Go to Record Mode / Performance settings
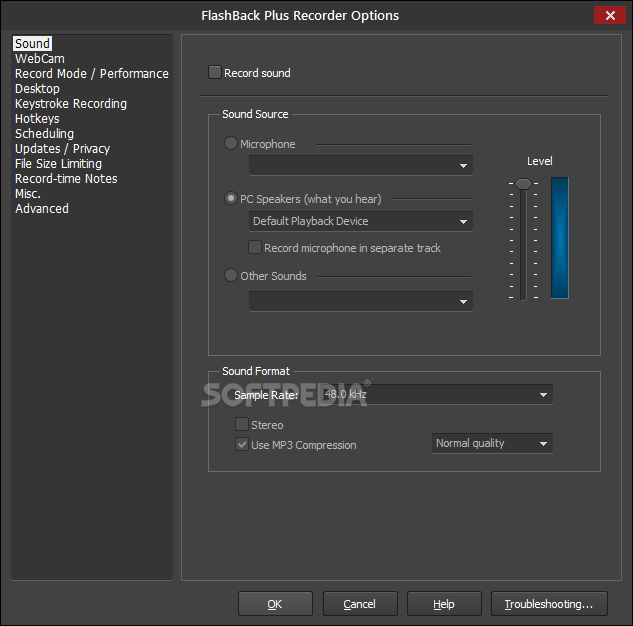The image size is (633, 626). click(x=92, y=73)
